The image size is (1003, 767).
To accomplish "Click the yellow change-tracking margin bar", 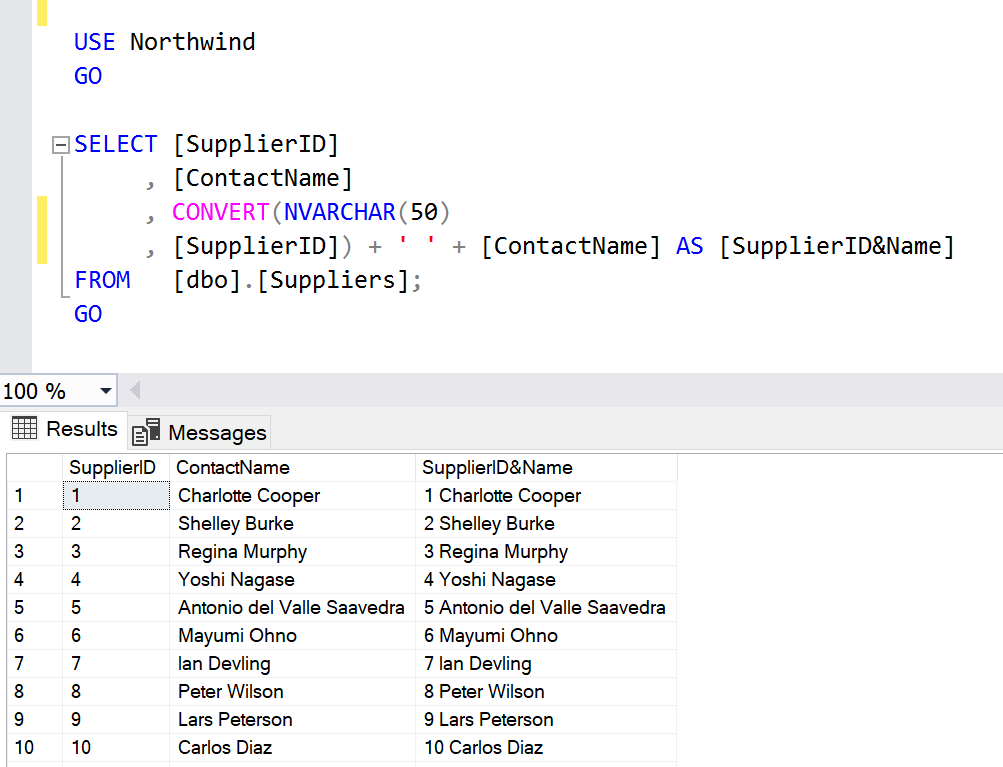I will pos(41,228).
